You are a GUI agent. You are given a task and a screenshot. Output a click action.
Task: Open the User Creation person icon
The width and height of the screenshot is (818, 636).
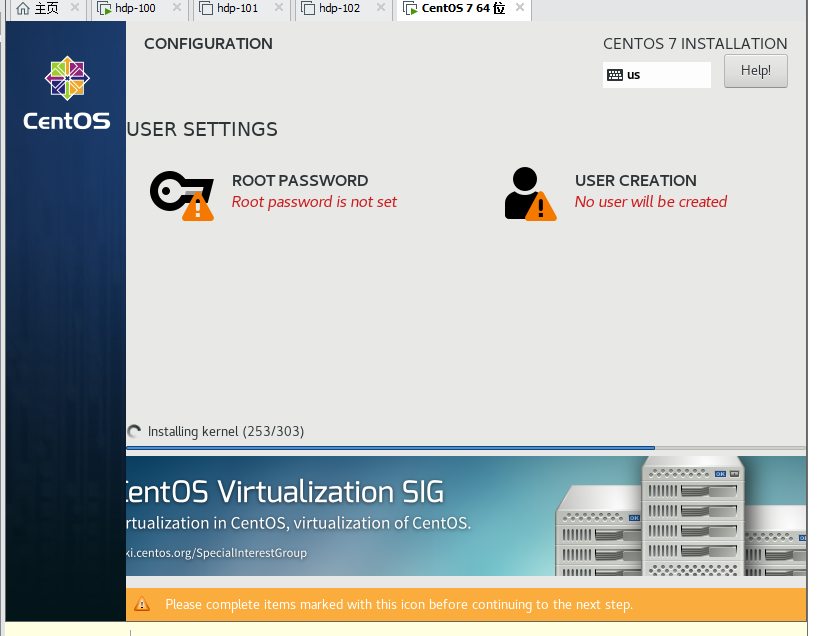click(x=530, y=194)
